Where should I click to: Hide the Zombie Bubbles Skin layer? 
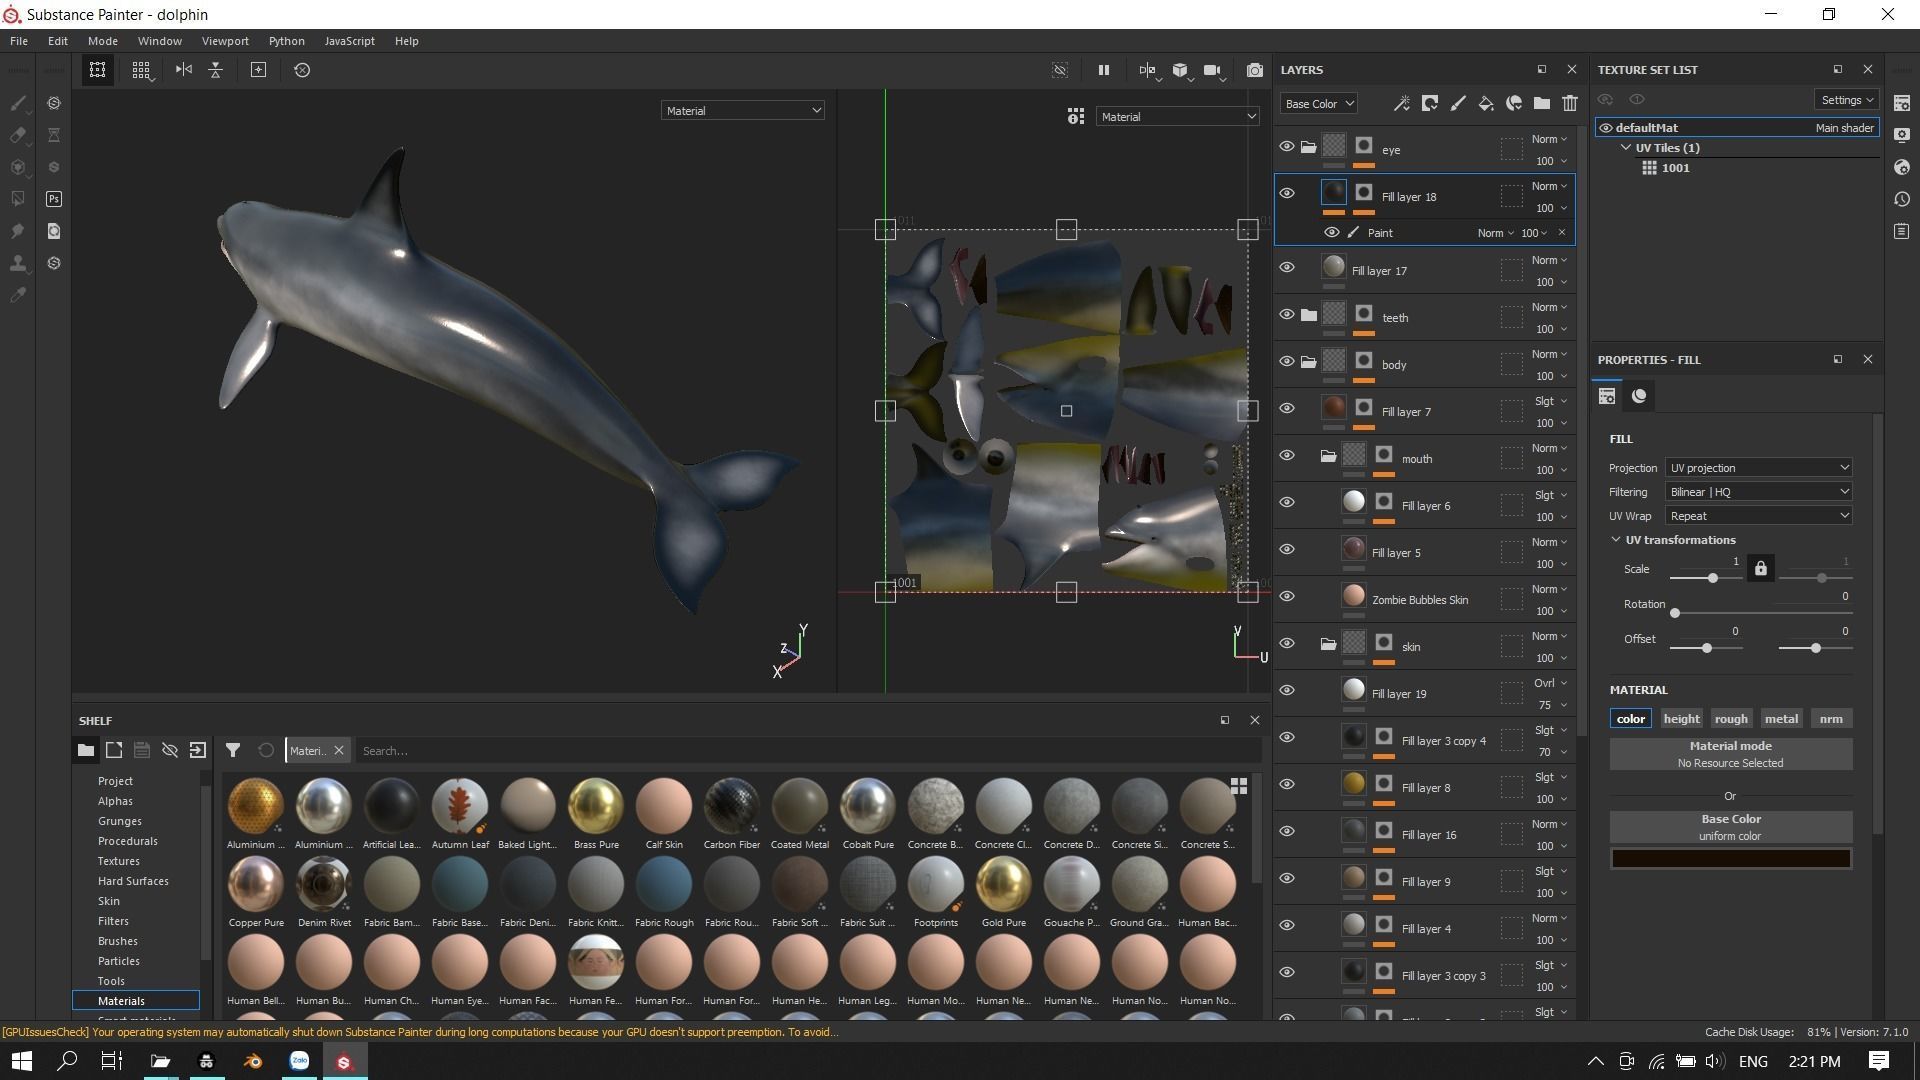[x=1287, y=597]
